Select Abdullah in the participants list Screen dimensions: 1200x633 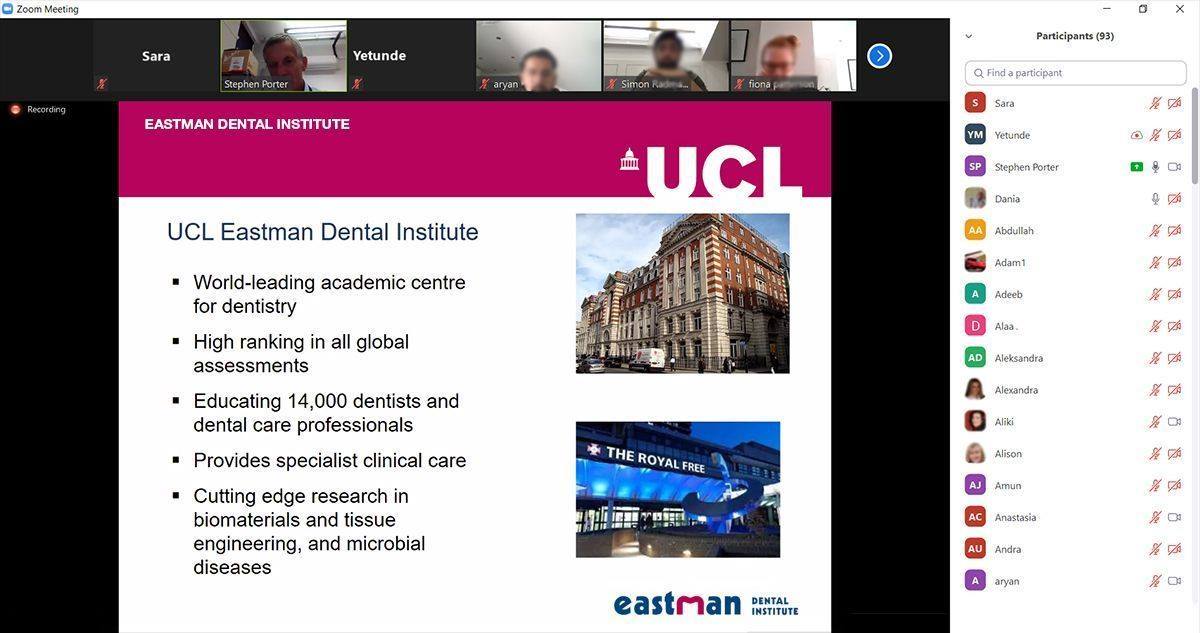pyautogui.click(x=1014, y=231)
